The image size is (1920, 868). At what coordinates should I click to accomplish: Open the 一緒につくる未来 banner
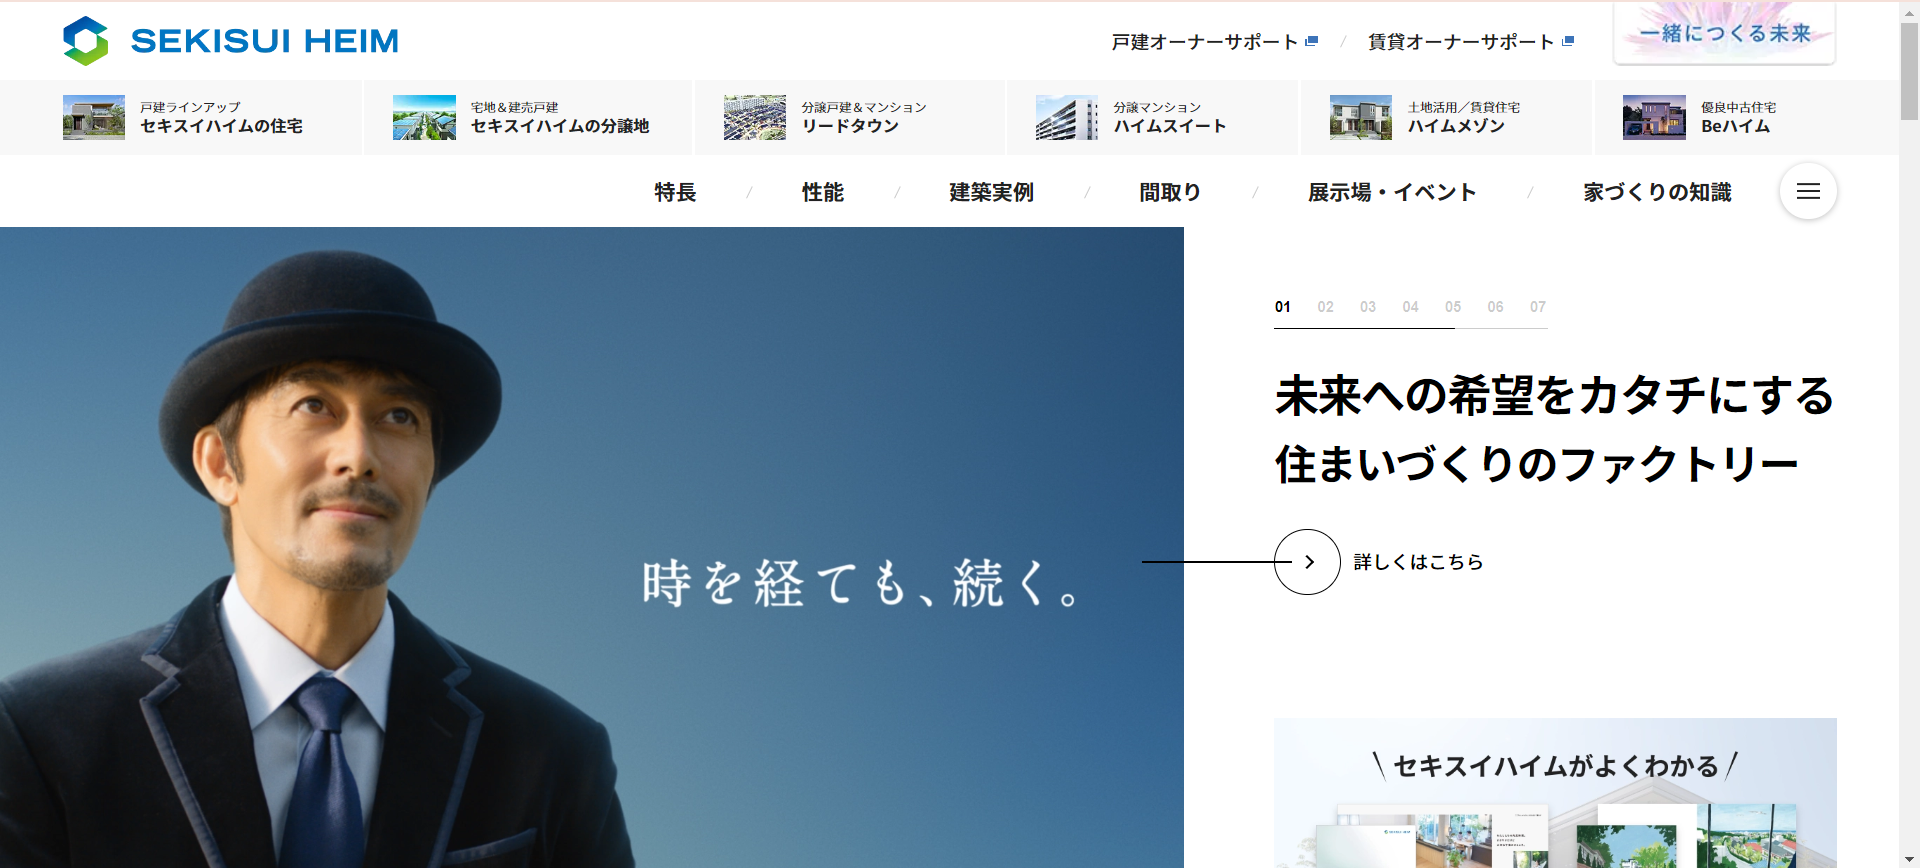tap(1724, 34)
